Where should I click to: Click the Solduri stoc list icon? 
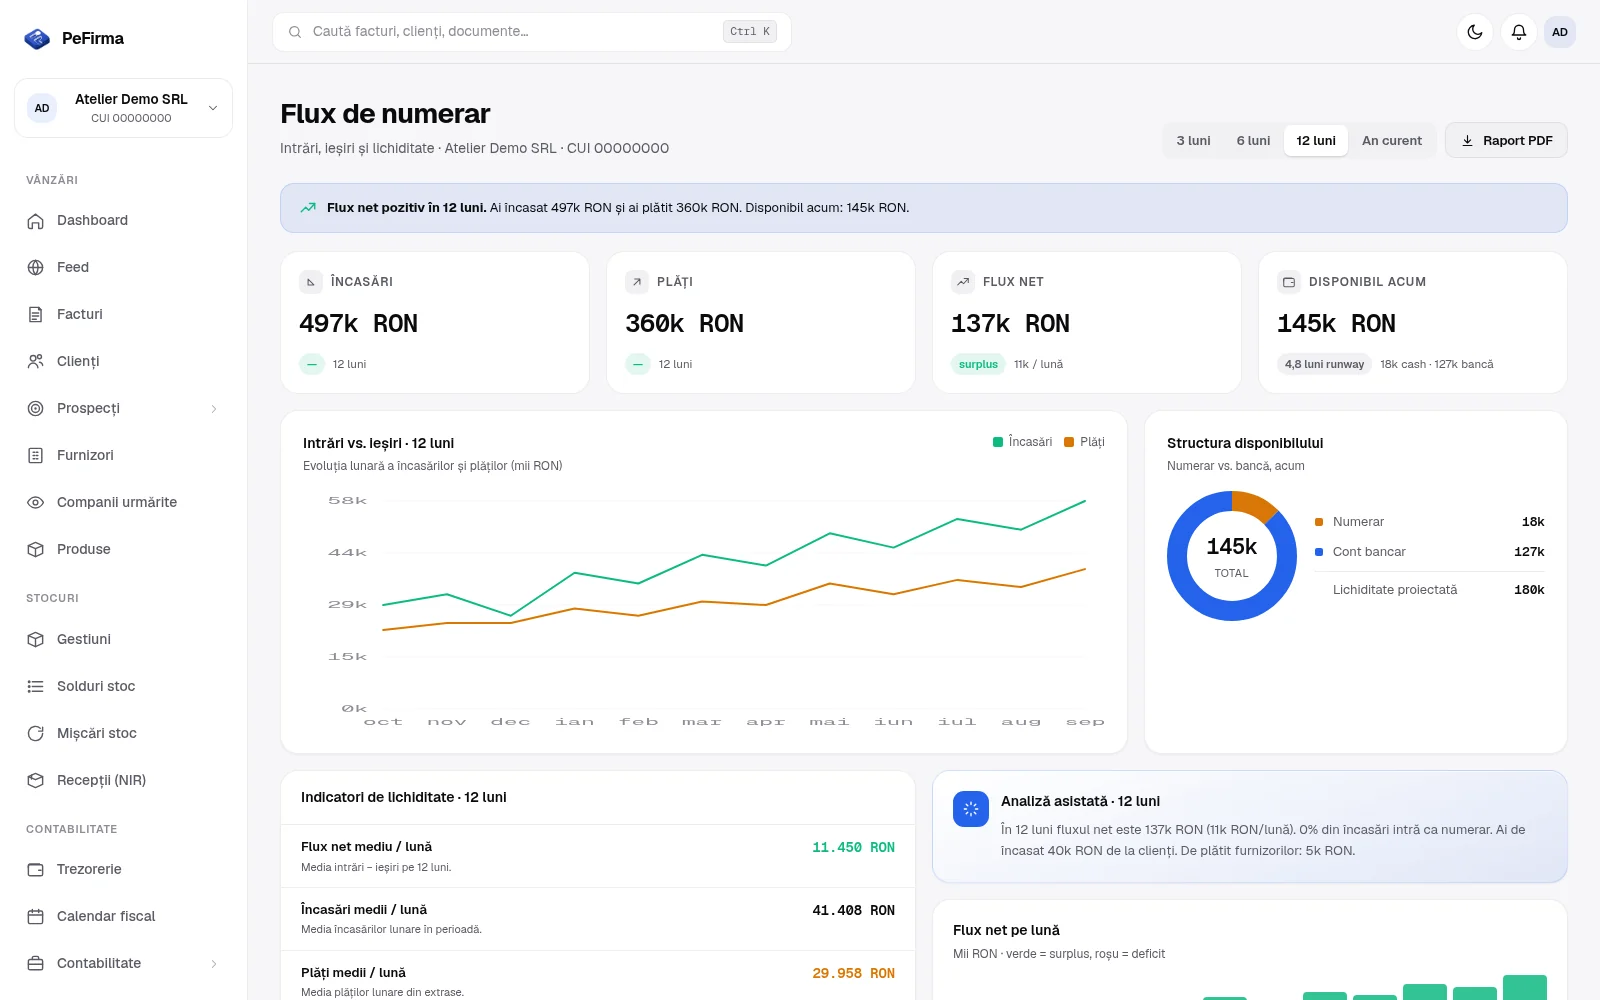coord(36,687)
